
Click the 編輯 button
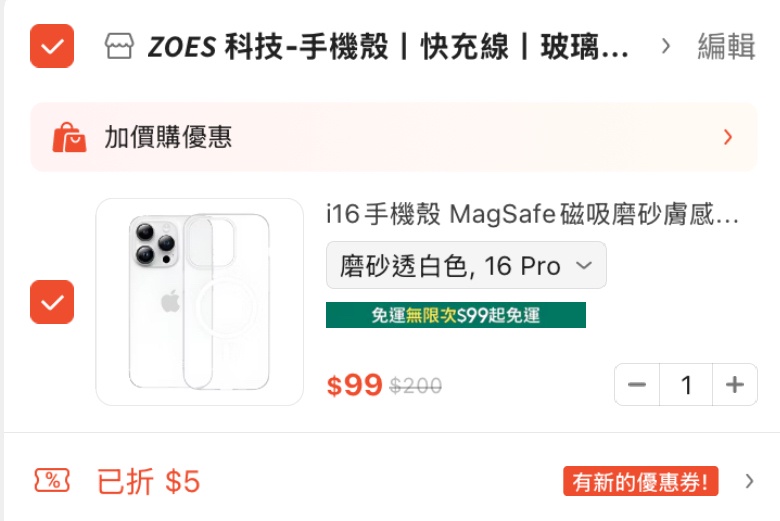coord(726,46)
